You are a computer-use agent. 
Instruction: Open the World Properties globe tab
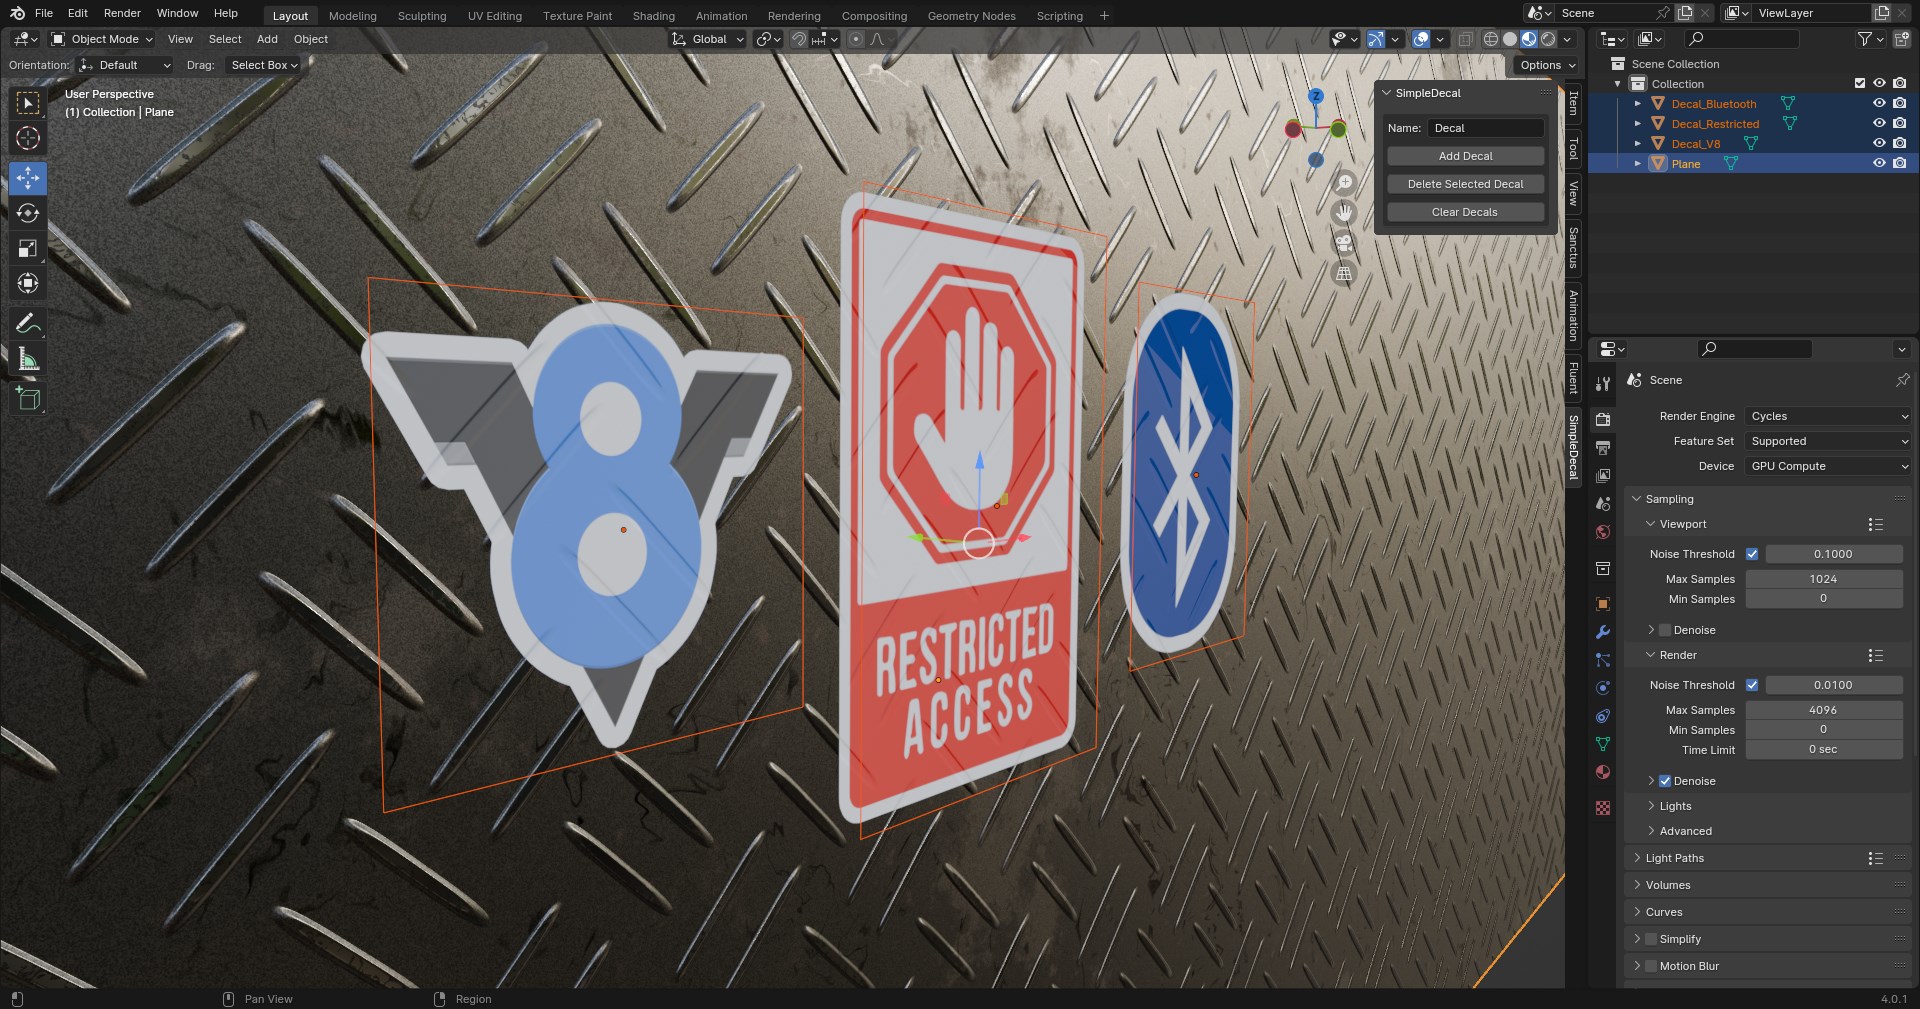(1602, 532)
